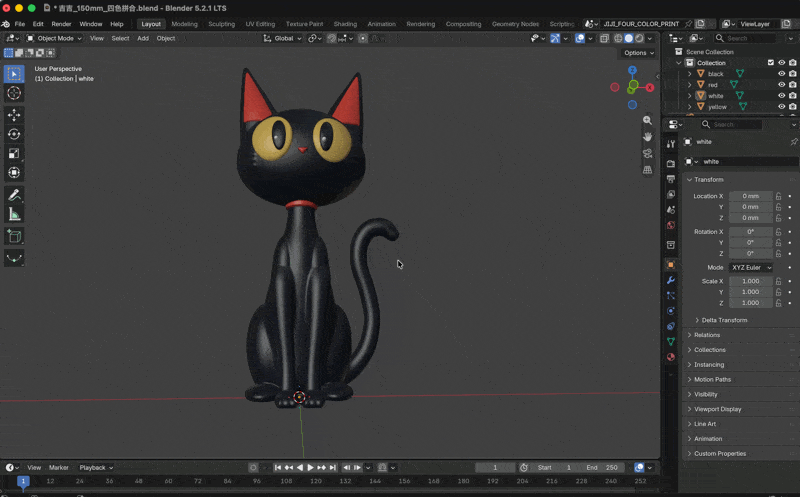Open the Tool properties tab
800x497 pixels.
point(671,144)
